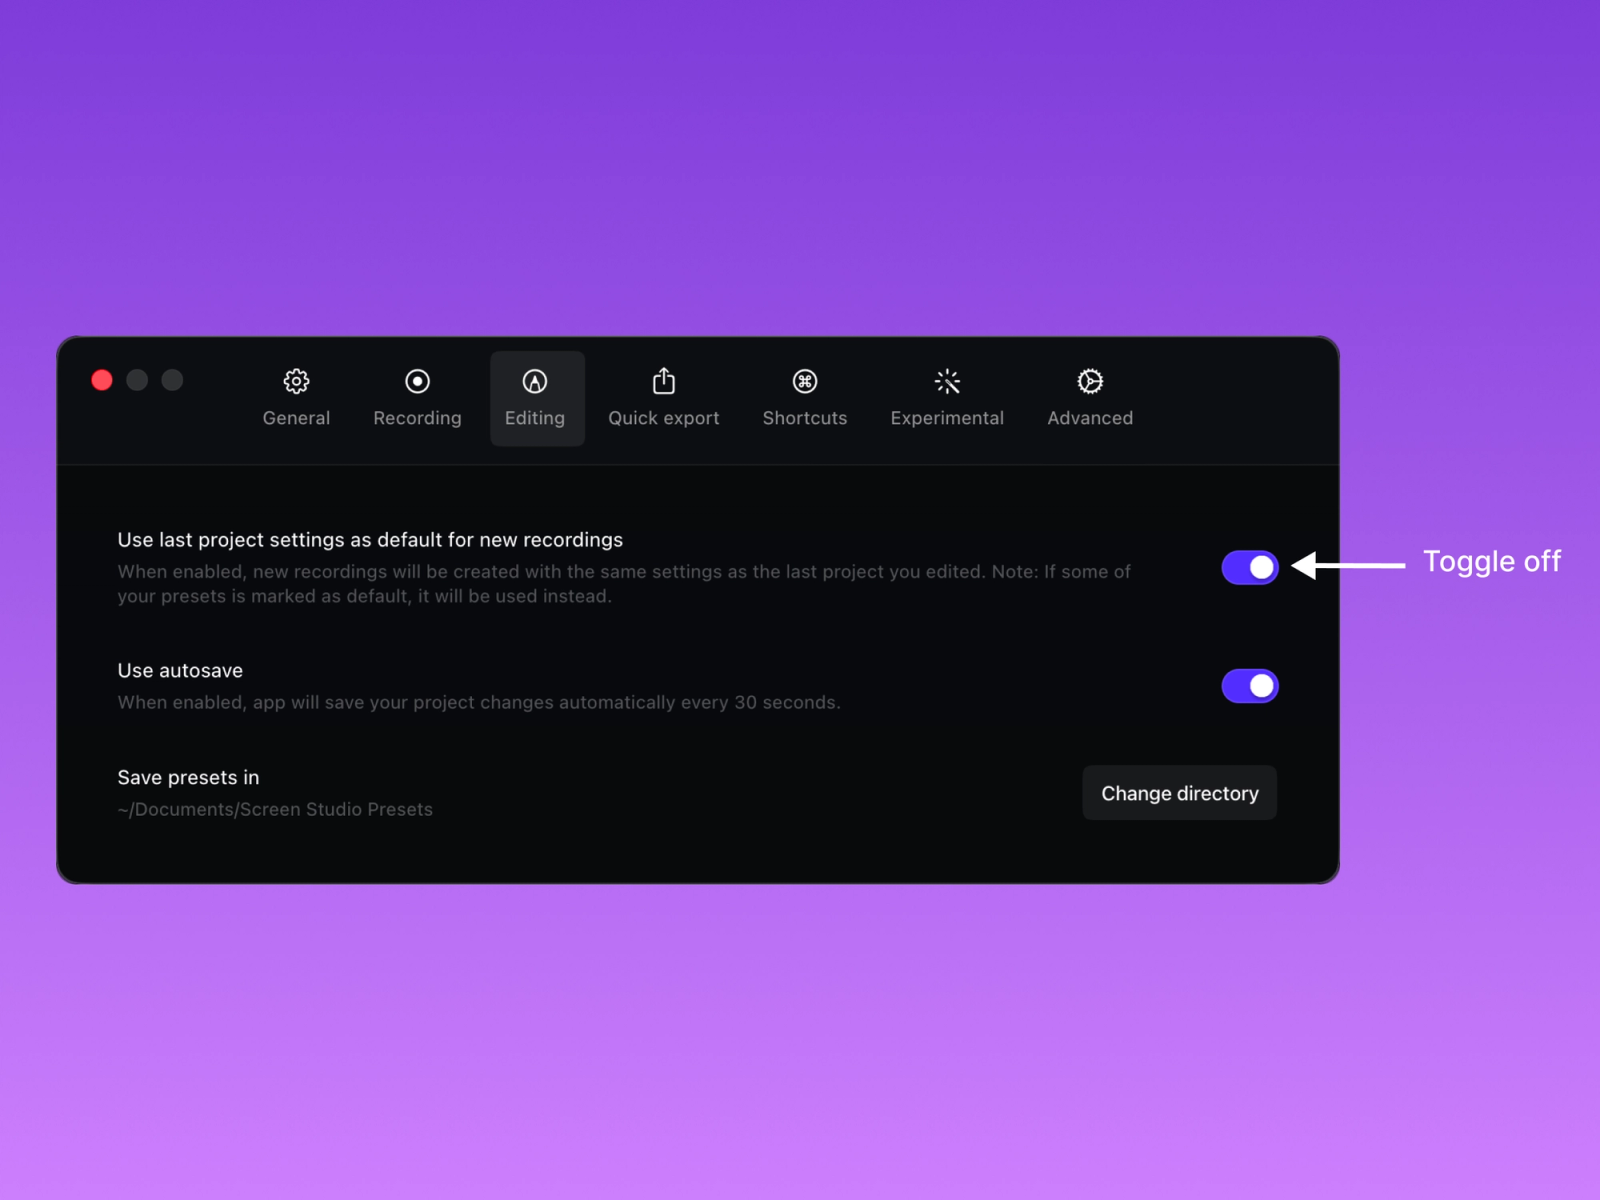This screenshot has width=1600, height=1200.
Task: Close the settings window with red button
Action: [x=102, y=380]
